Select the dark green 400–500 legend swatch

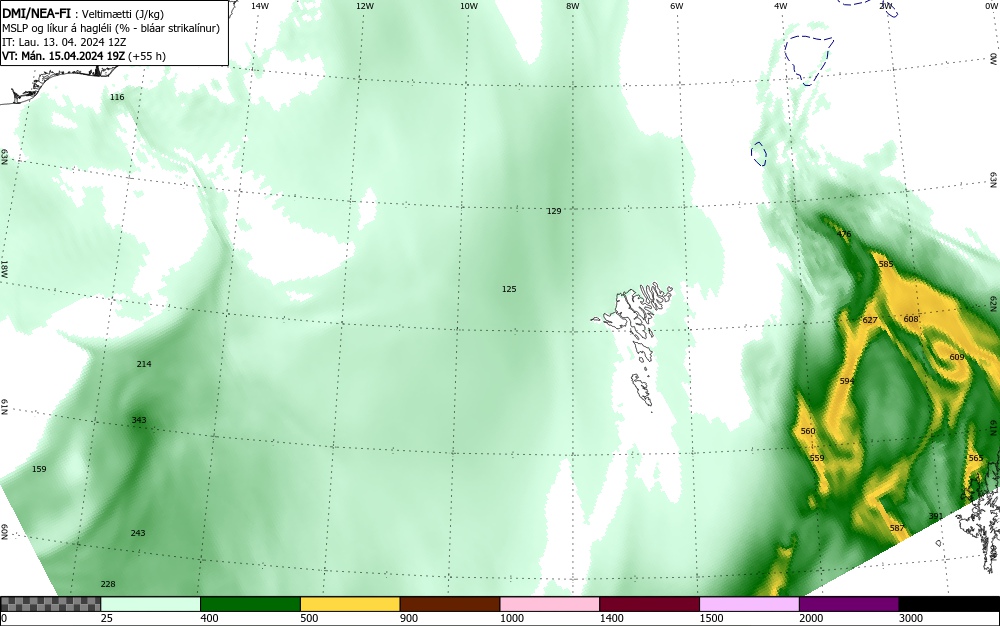pos(250,604)
